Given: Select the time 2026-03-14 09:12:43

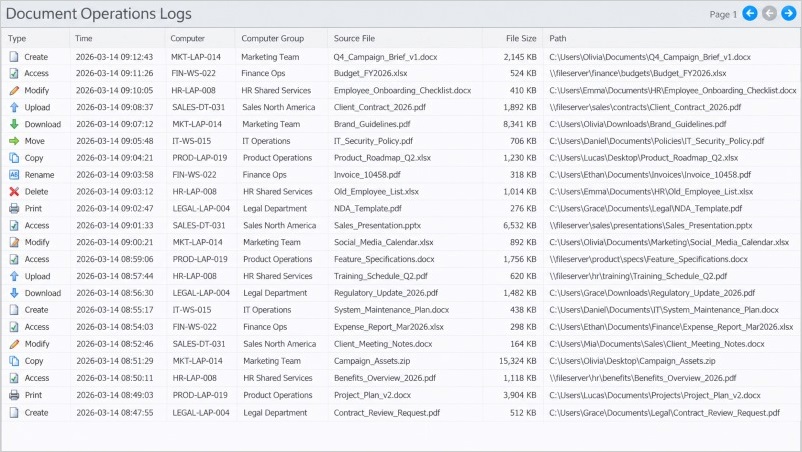Looking at the screenshot, I should point(115,57).
